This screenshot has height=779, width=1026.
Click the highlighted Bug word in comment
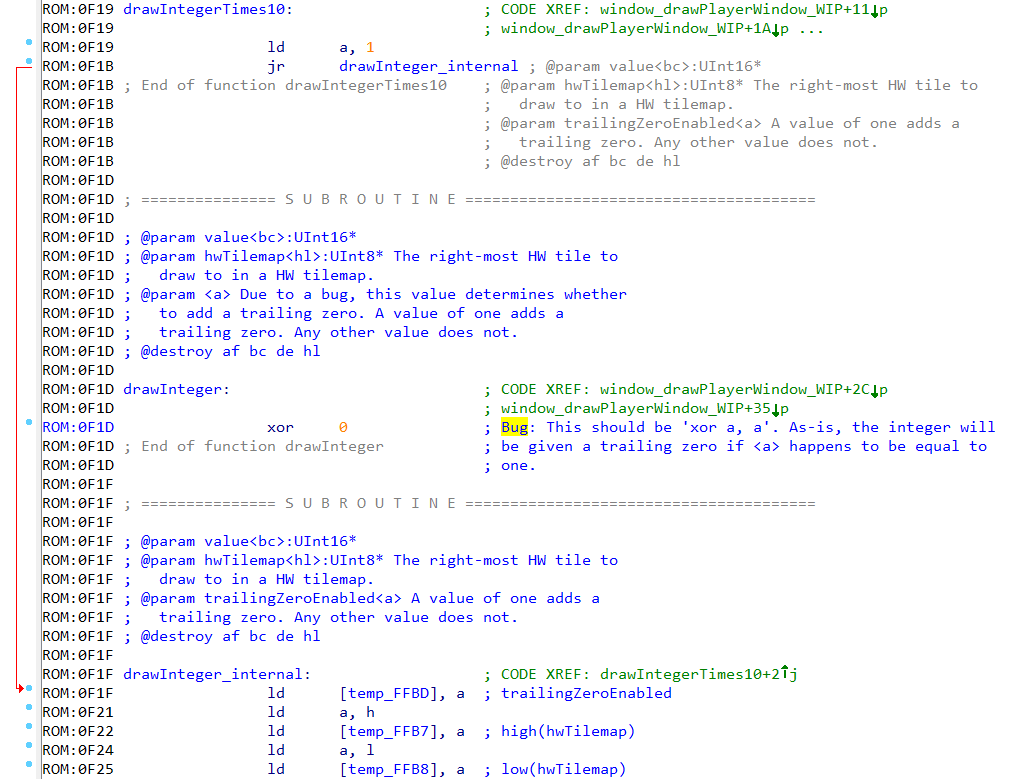(x=514, y=427)
